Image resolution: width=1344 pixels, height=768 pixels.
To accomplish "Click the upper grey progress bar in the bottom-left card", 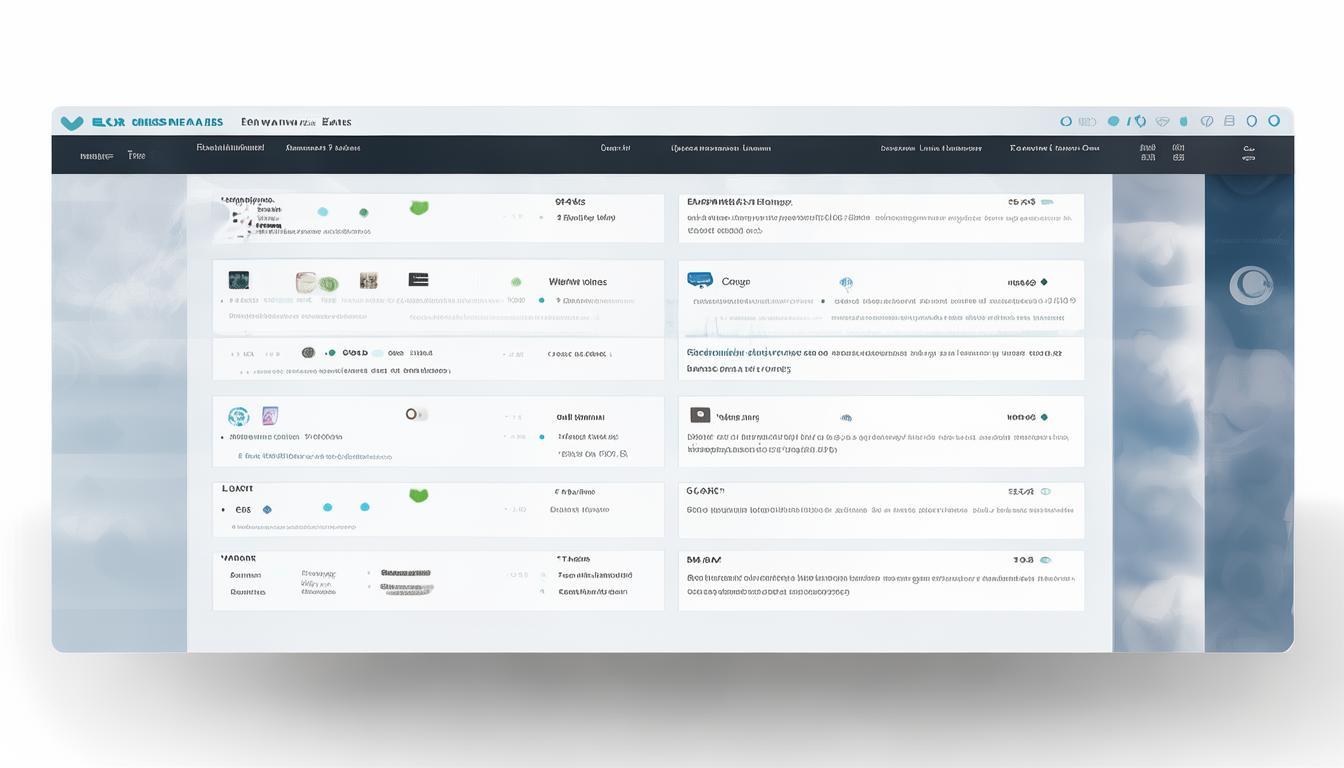I will tap(405, 574).
